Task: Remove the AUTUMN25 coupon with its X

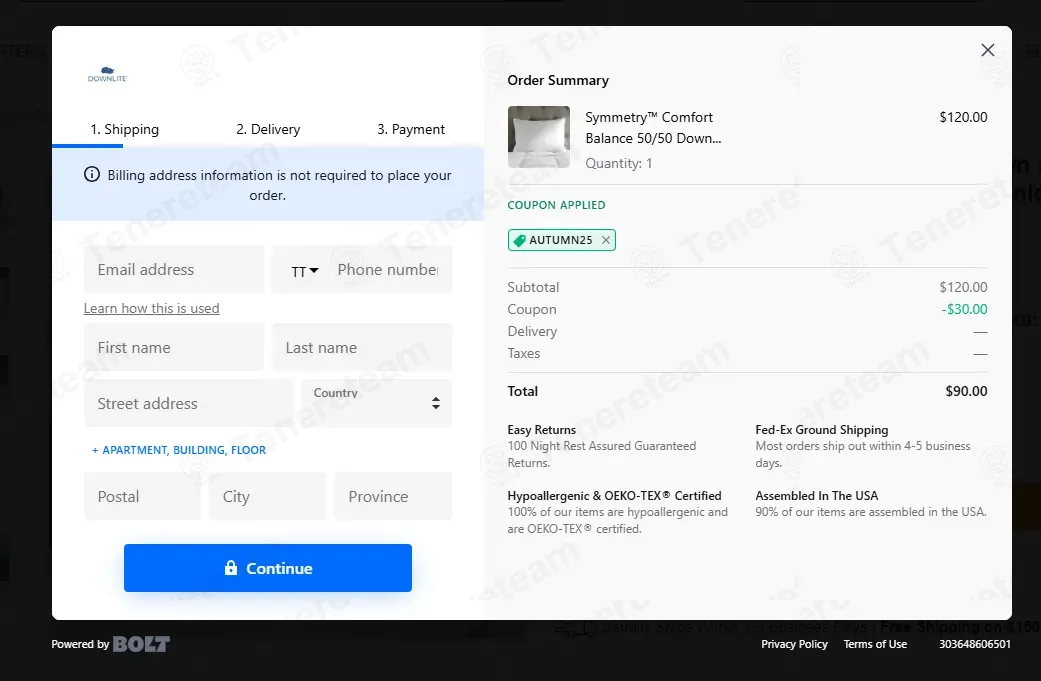Action: (x=605, y=240)
